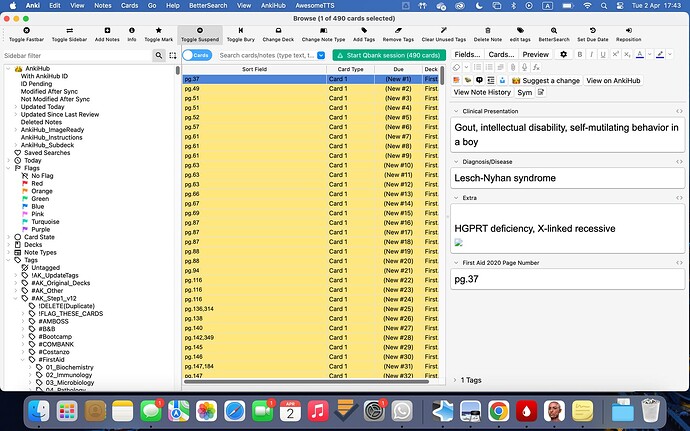Click the Sidebar filter input field

77,55
